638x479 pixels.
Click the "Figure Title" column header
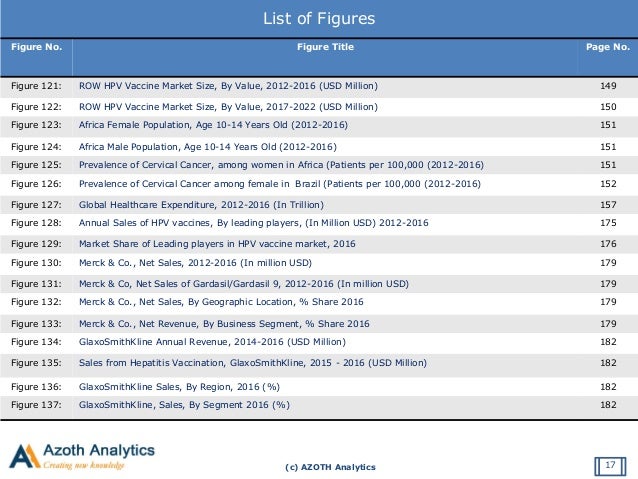(x=326, y=47)
